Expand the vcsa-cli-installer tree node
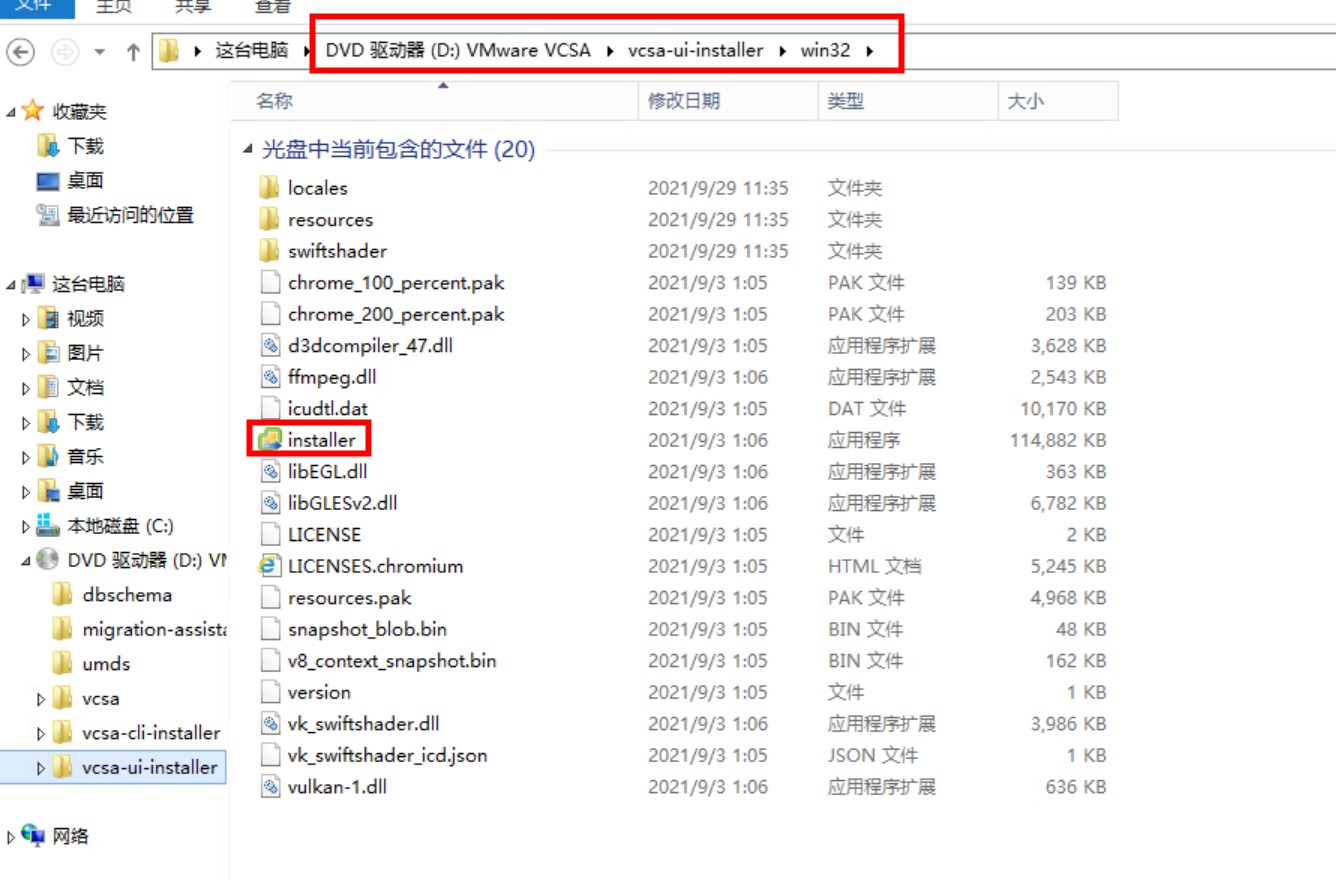1336x880 pixels. click(x=41, y=734)
